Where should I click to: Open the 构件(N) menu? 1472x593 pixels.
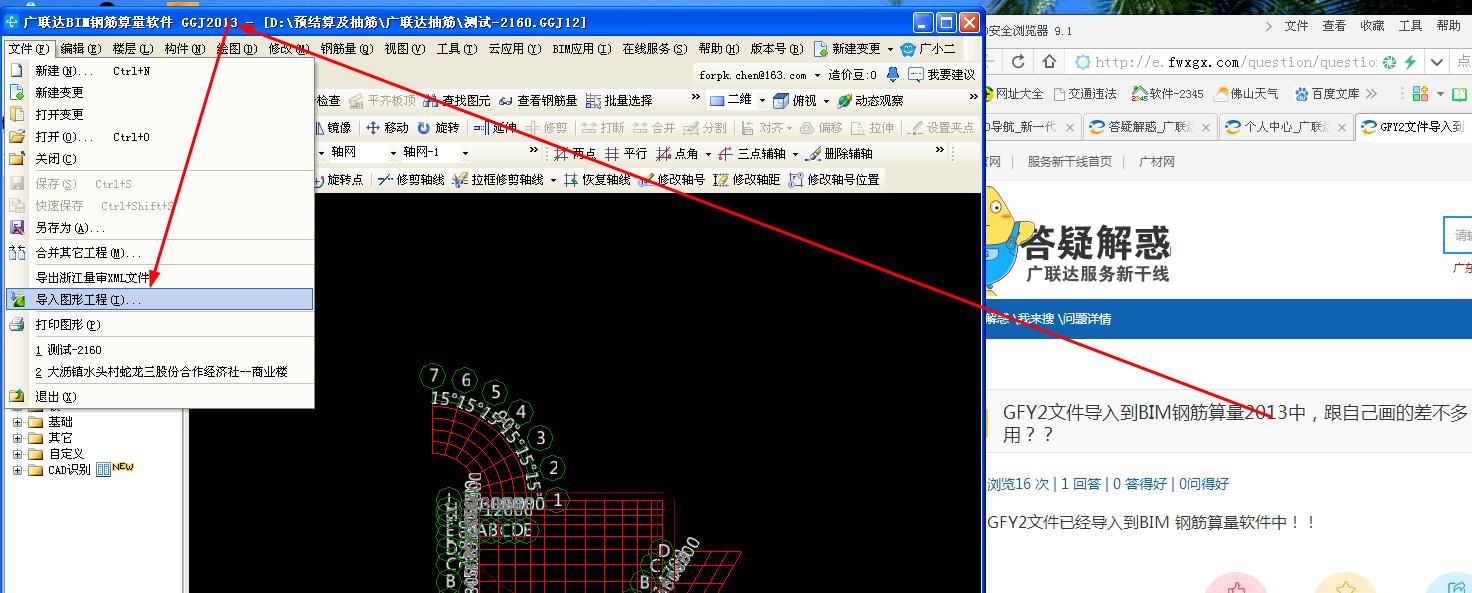click(185, 48)
